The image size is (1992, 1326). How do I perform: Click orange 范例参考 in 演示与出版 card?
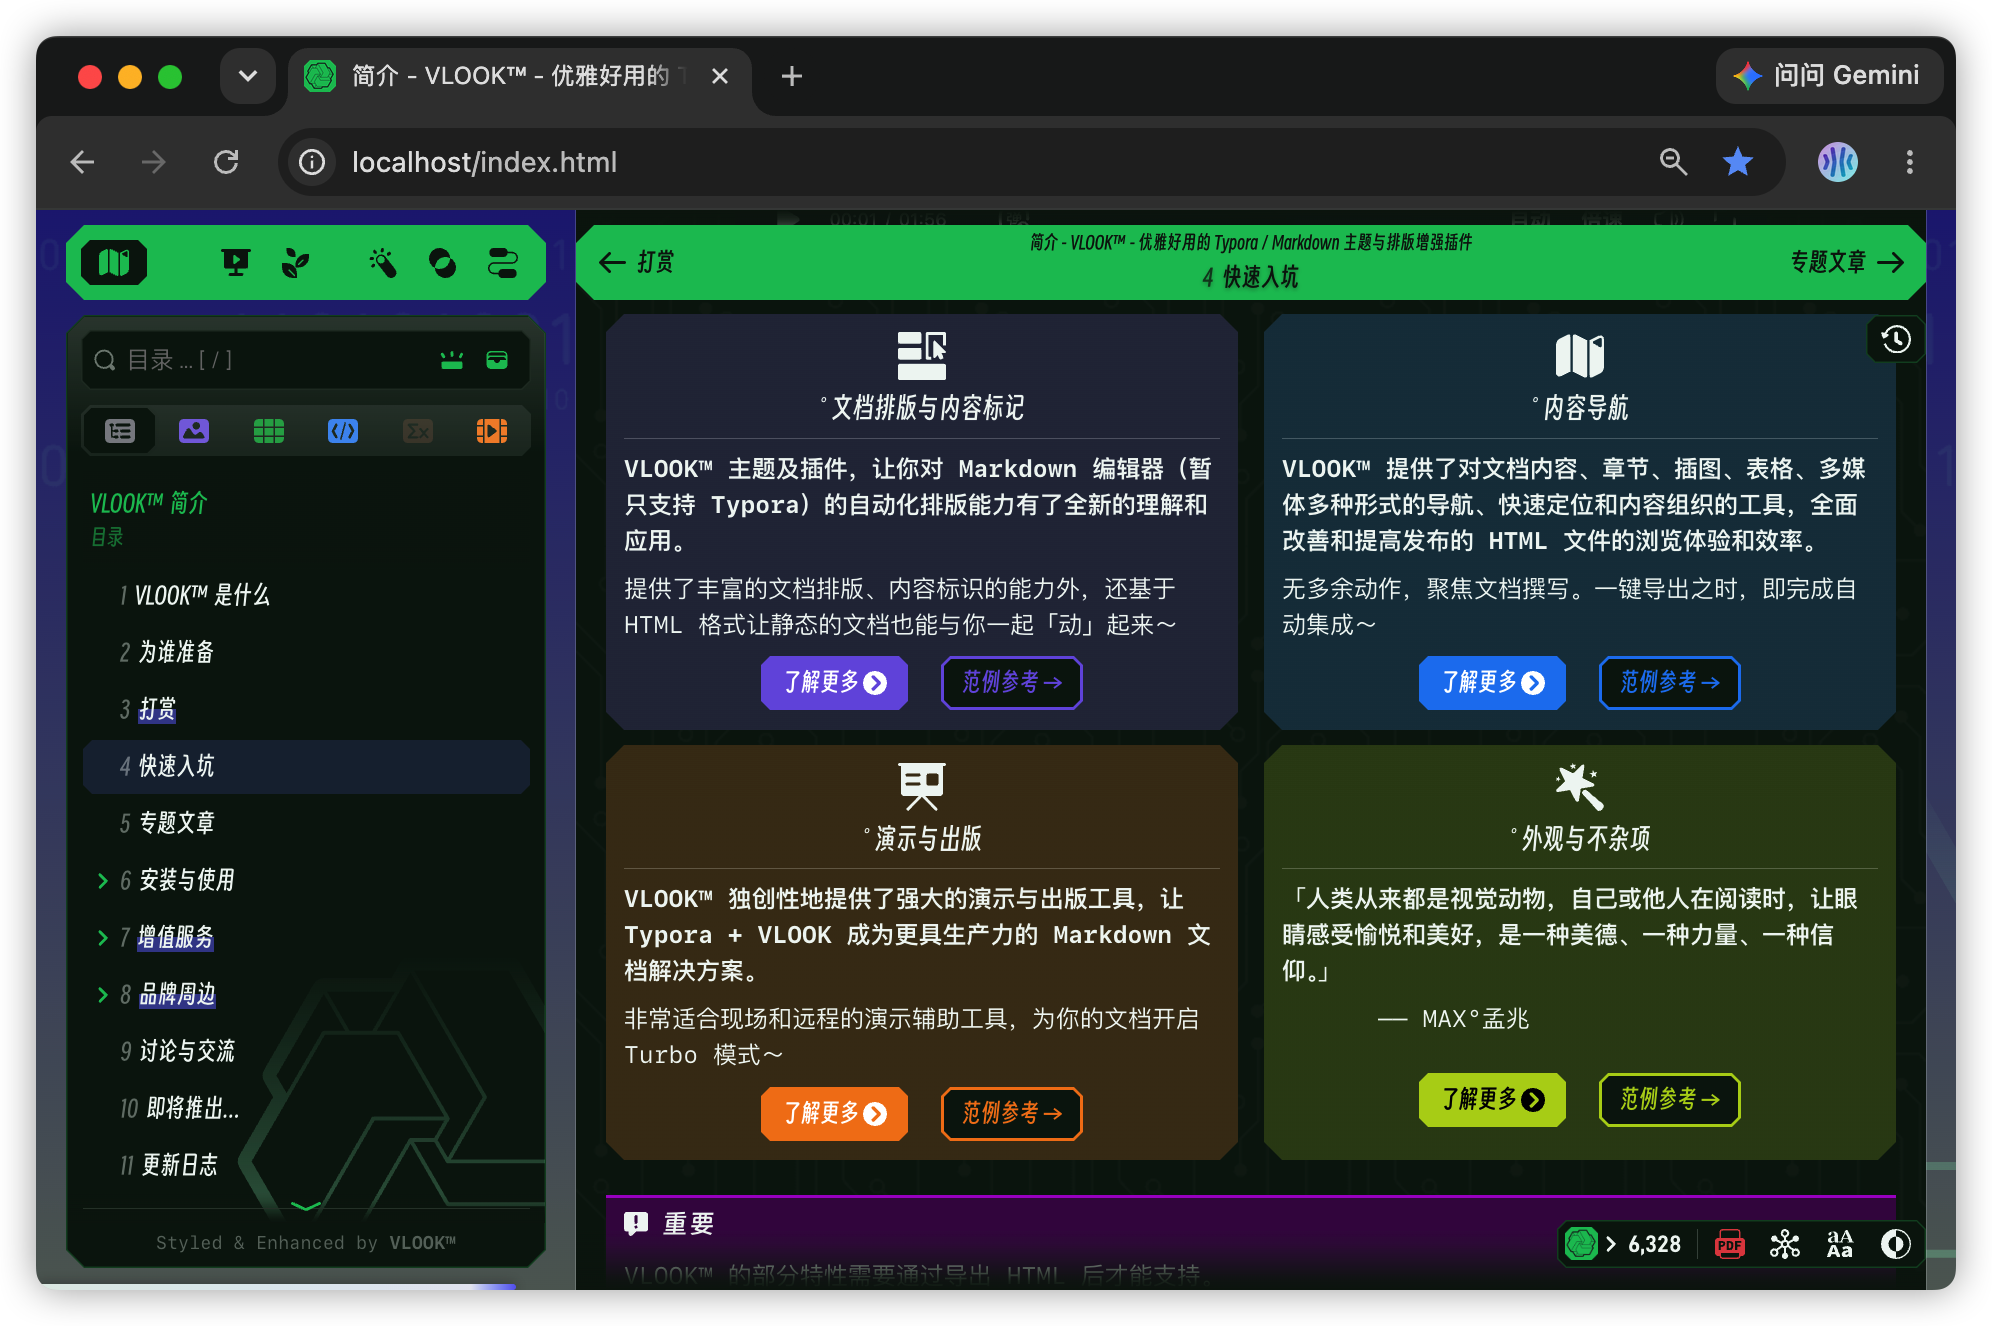click(x=1011, y=1113)
